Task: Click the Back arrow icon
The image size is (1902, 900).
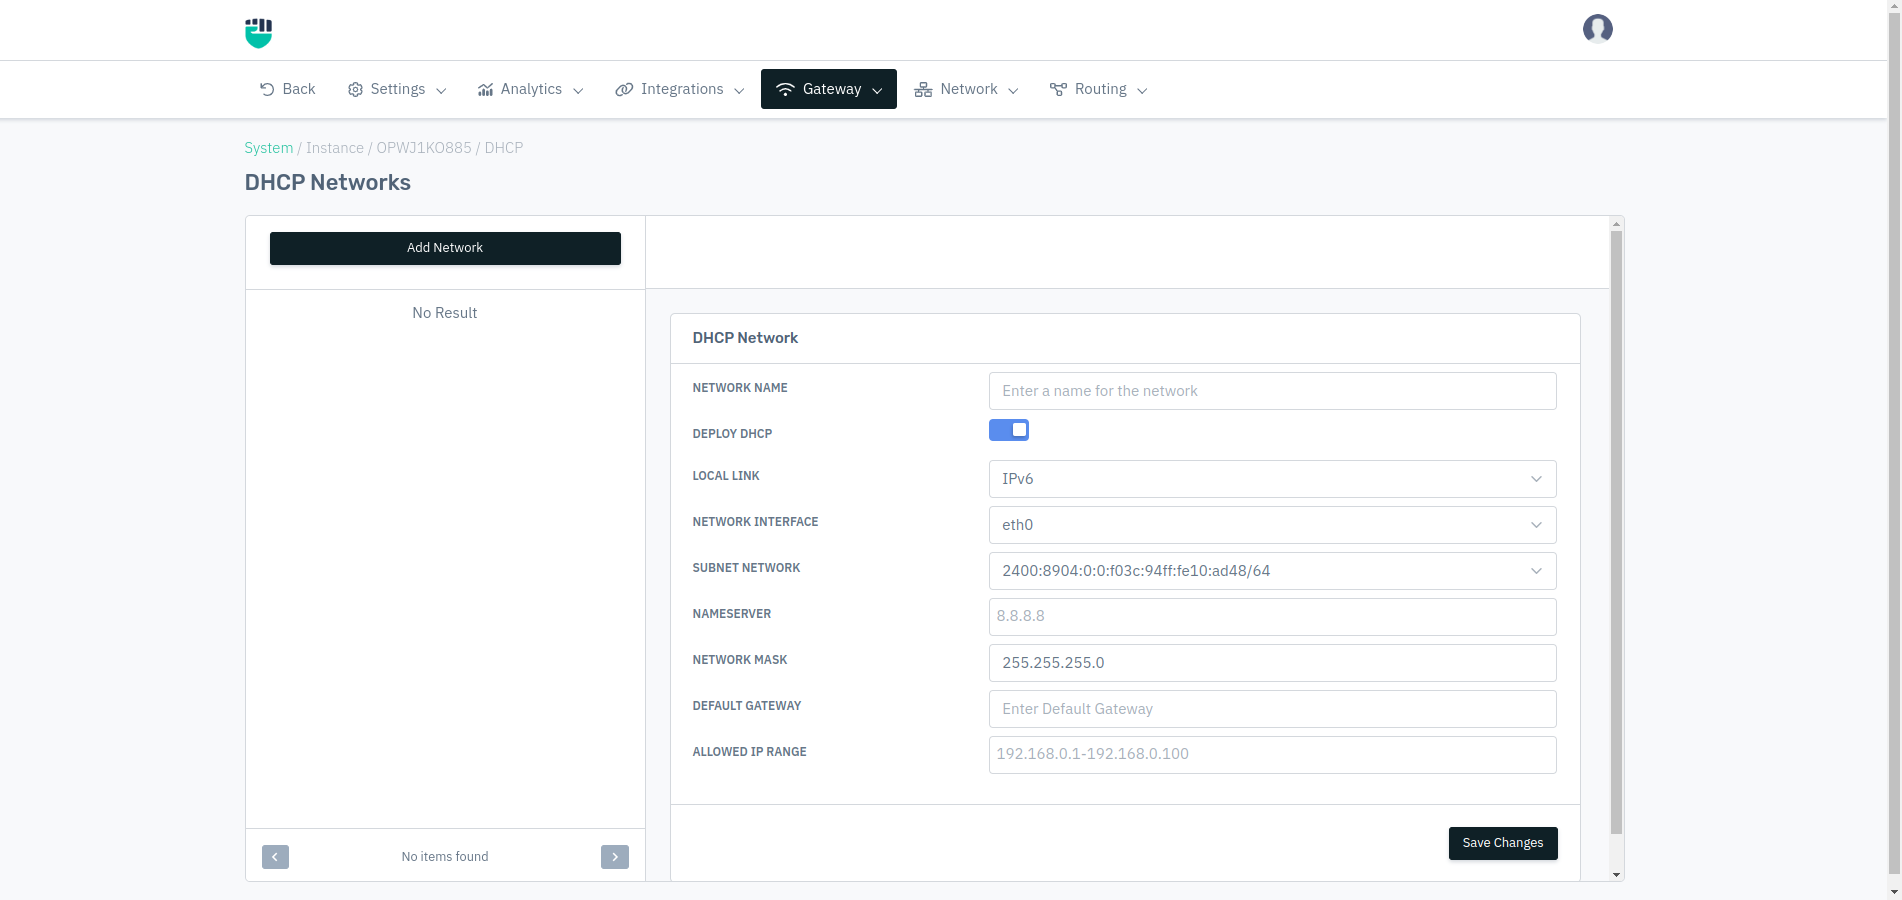Action: pos(267,89)
